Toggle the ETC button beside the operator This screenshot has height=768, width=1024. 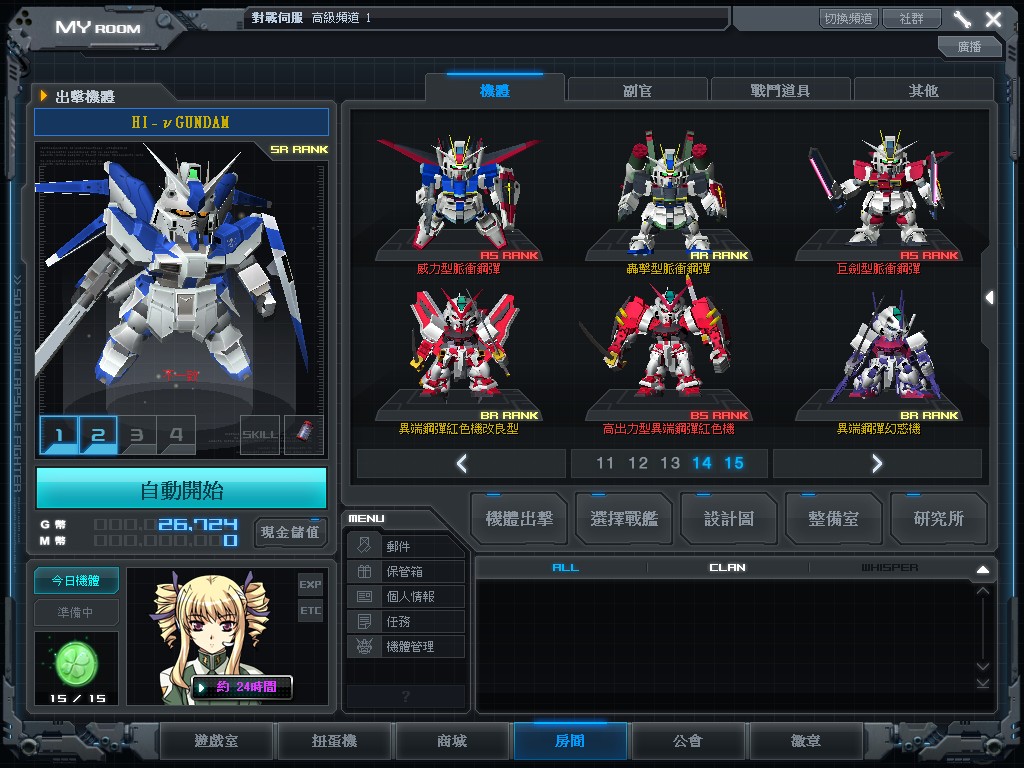310,610
